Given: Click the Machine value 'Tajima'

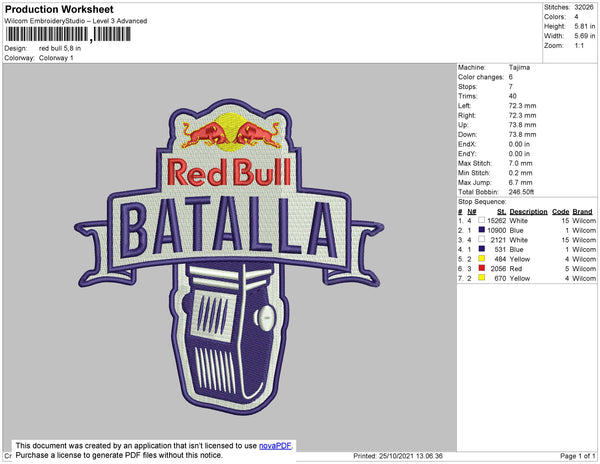Looking at the screenshot, I should click(519, 67).
